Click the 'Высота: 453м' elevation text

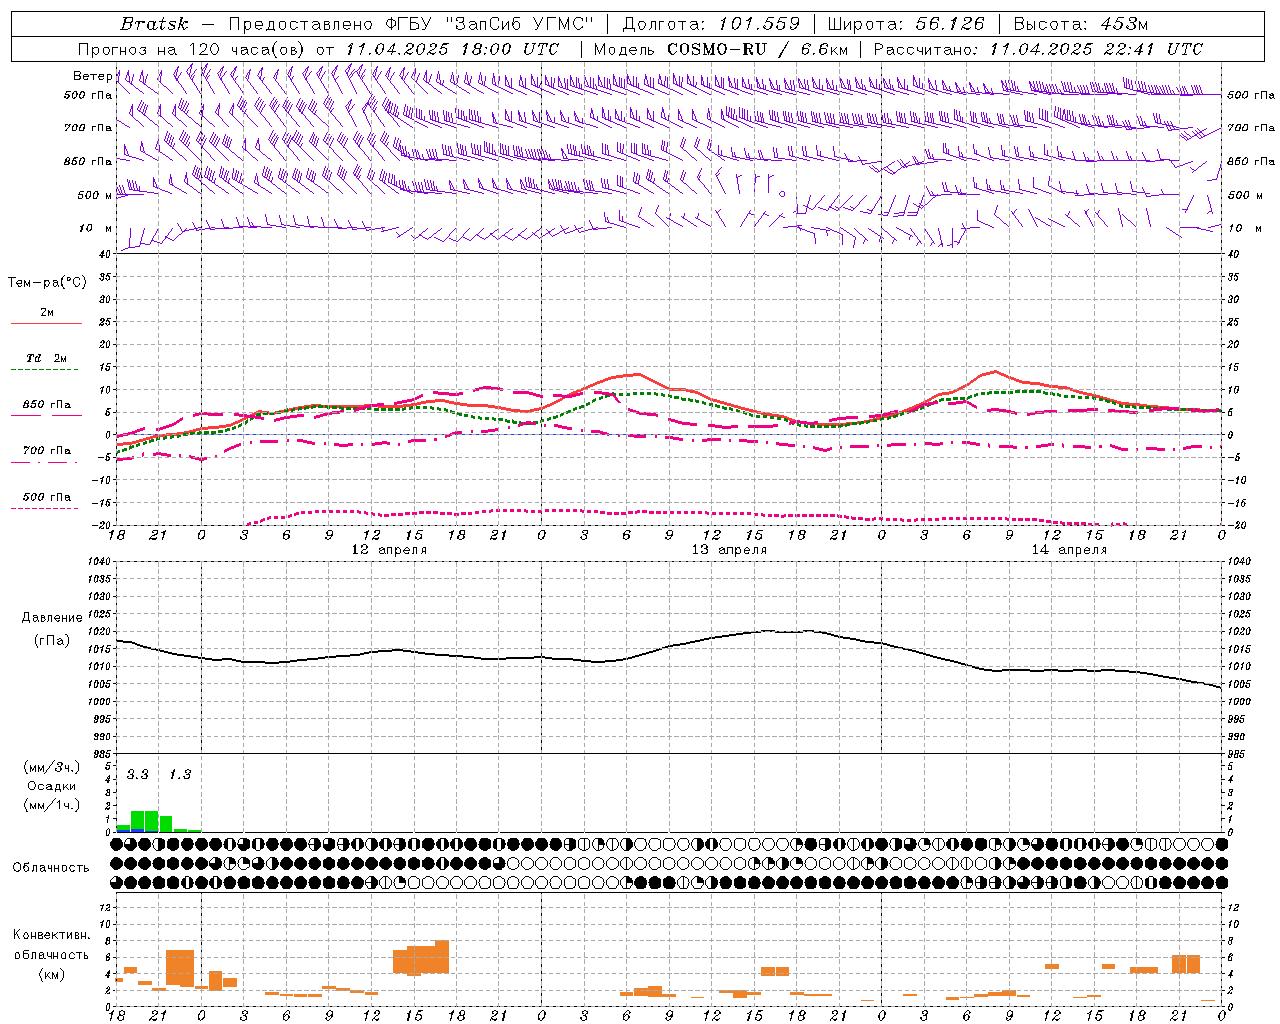pyautogui.click(x=1081, y=24)
